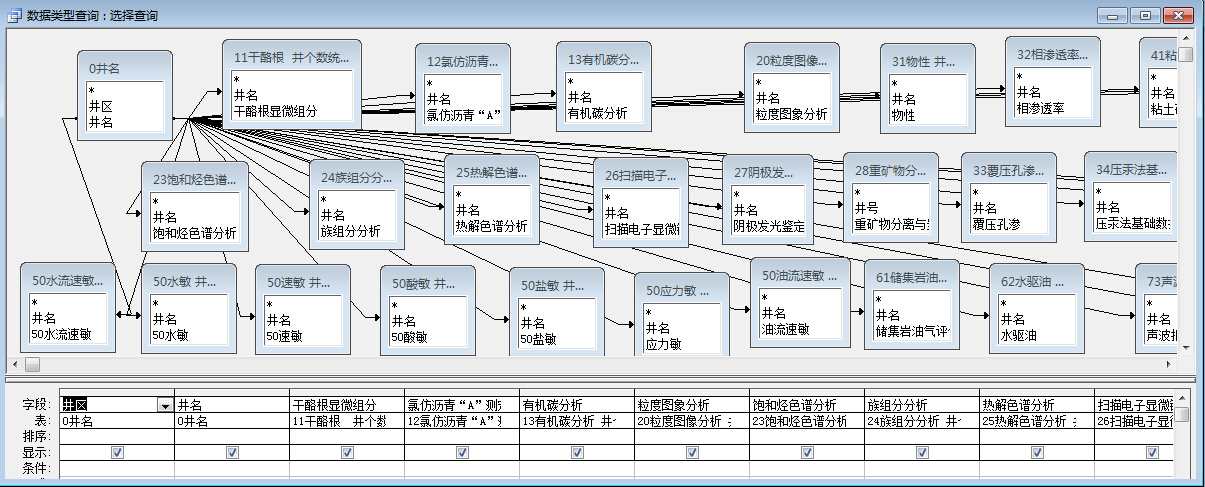The image size is (1205, 487).
Task: Click title bar of 61储集岩油 table box
Action: pos(910,277)
